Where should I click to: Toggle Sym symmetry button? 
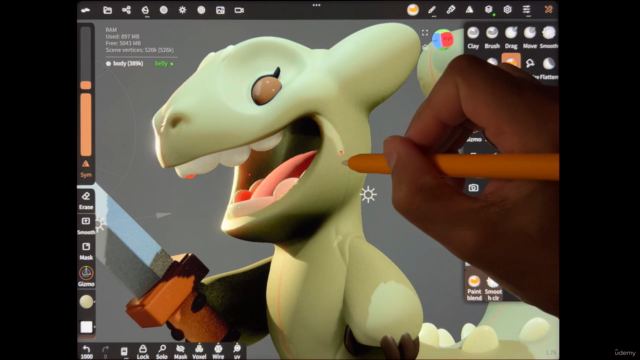[86, 169]
